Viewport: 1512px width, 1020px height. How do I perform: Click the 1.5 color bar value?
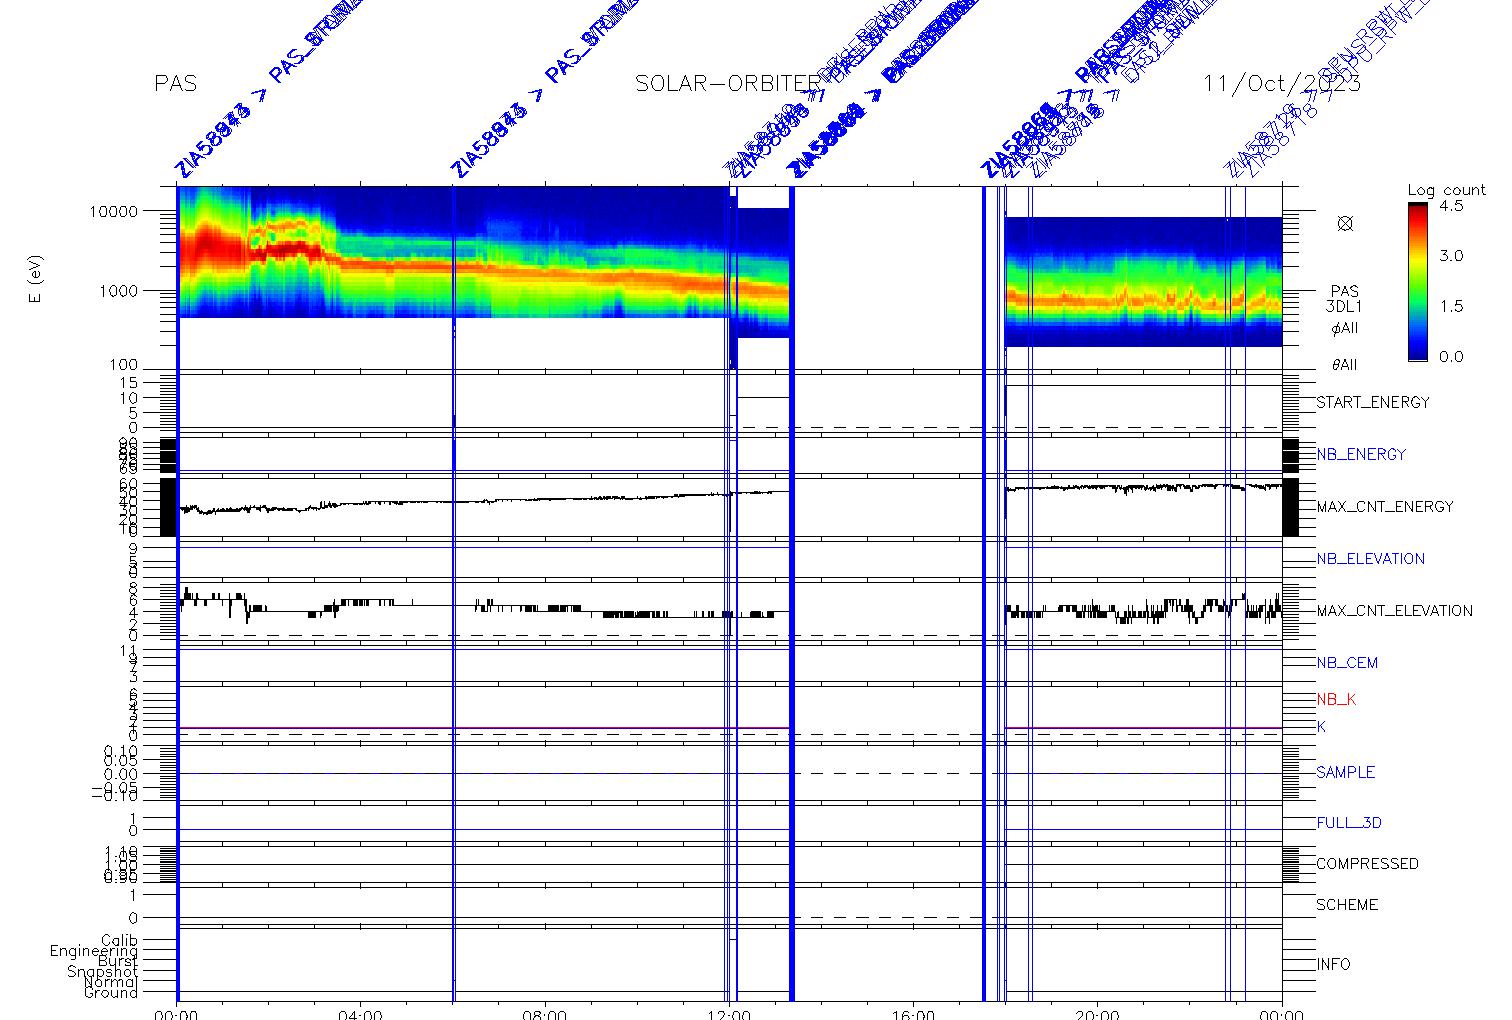(x=1451, y=306)
